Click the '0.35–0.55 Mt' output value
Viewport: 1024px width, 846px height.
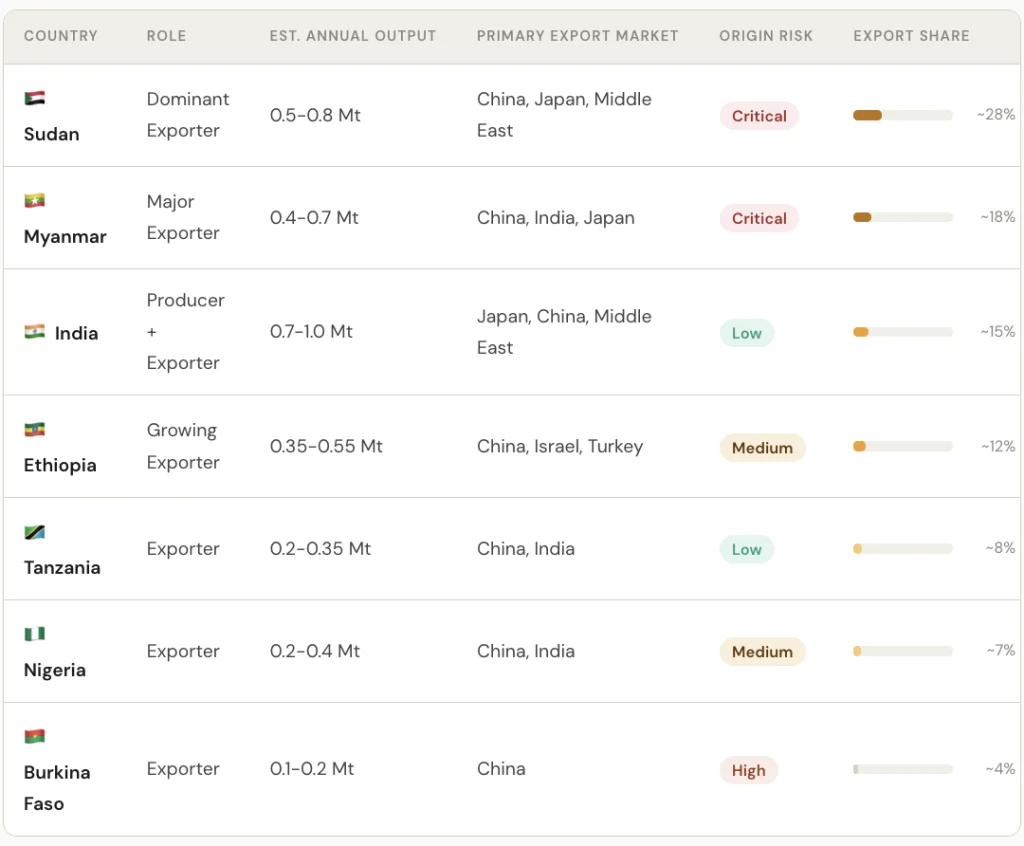327,446
